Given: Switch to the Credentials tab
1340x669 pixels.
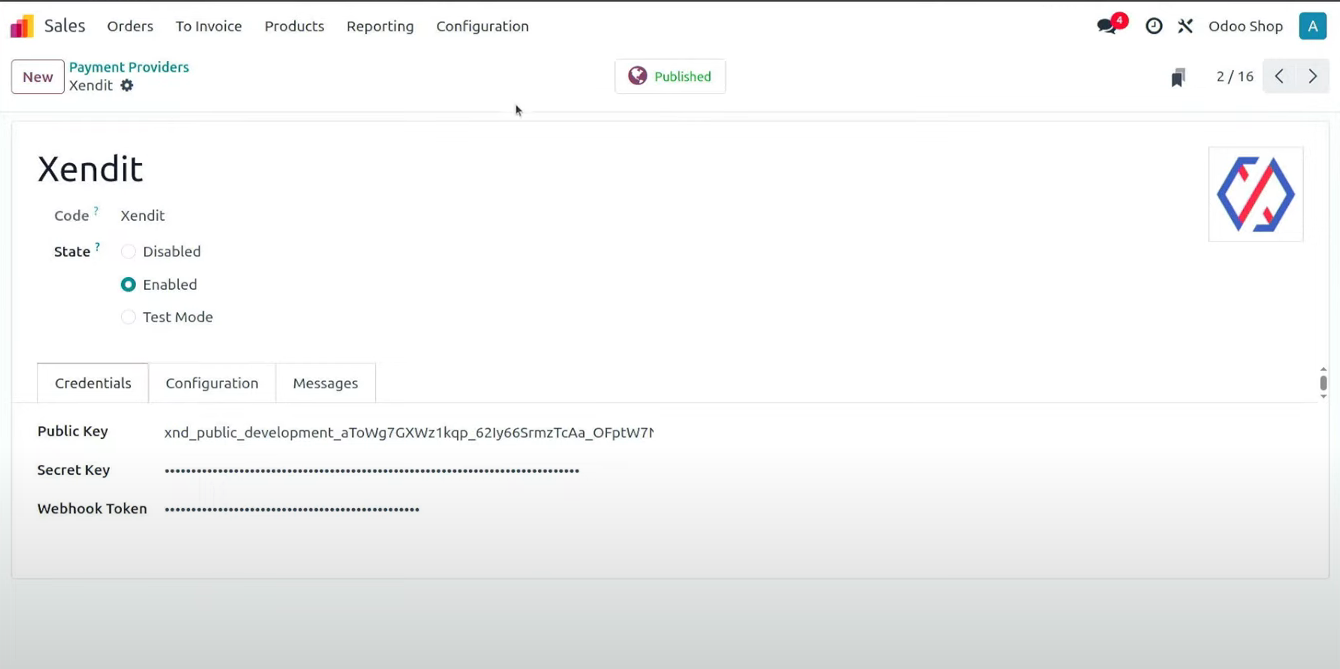Looking at the screenshot, I should coord(93,383).
